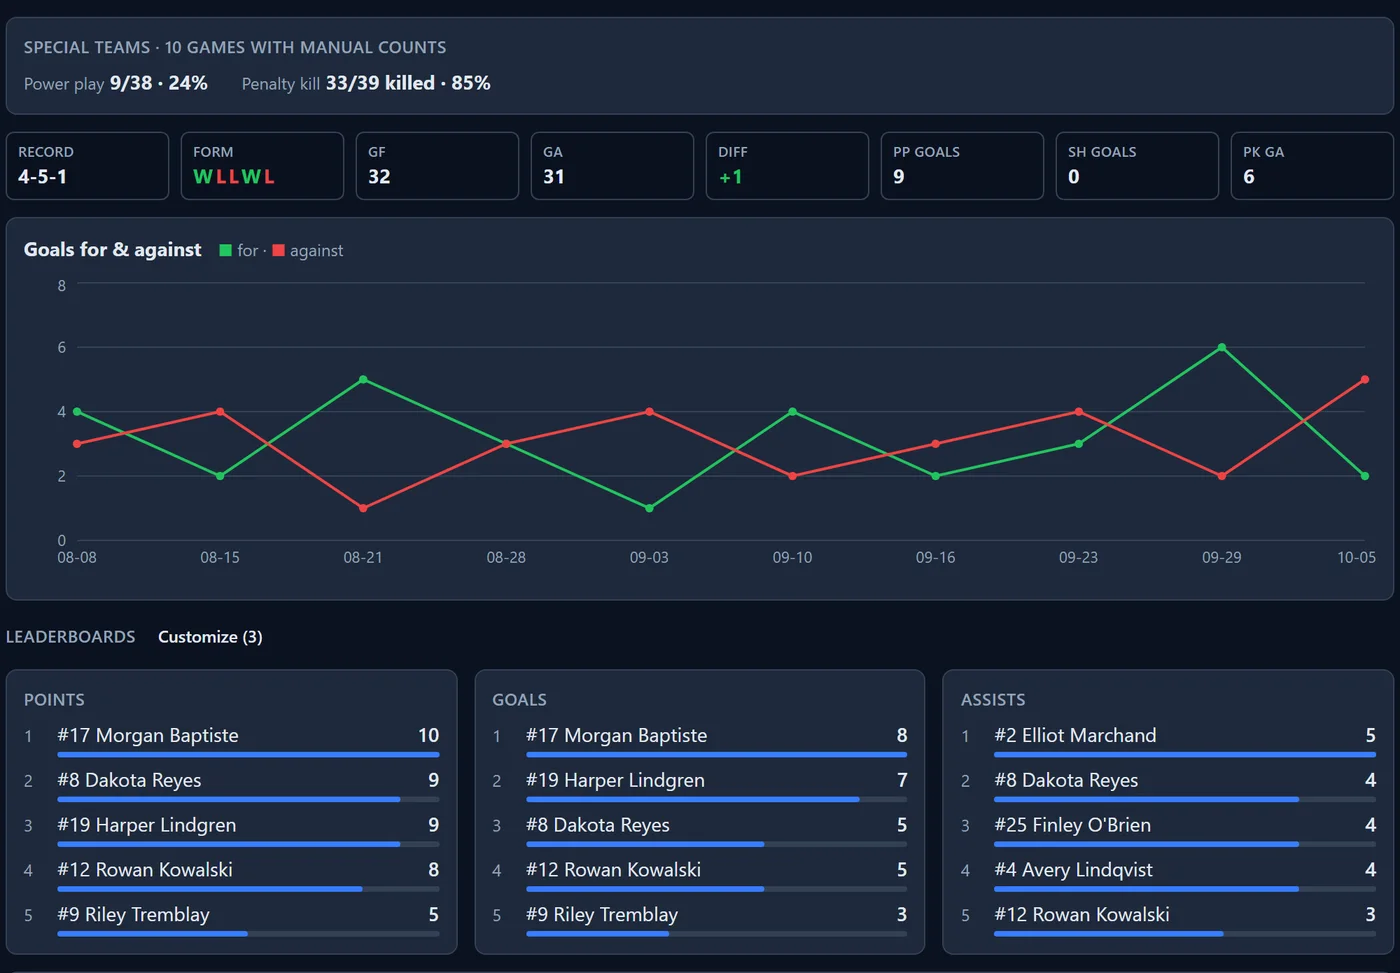Click Rowan Kowalski's progress bar in GOALS

717,889
